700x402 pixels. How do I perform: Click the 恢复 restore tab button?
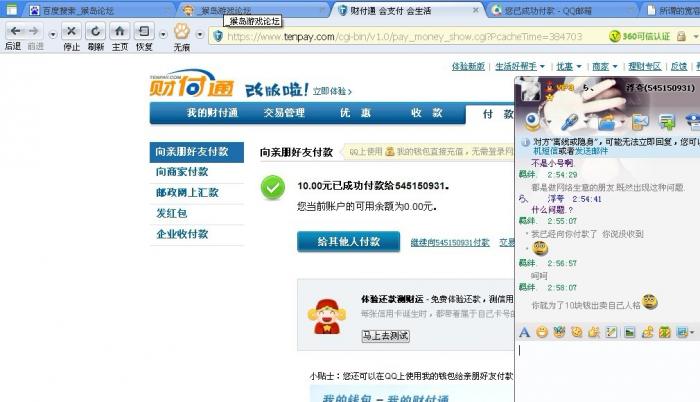point(144,31)
